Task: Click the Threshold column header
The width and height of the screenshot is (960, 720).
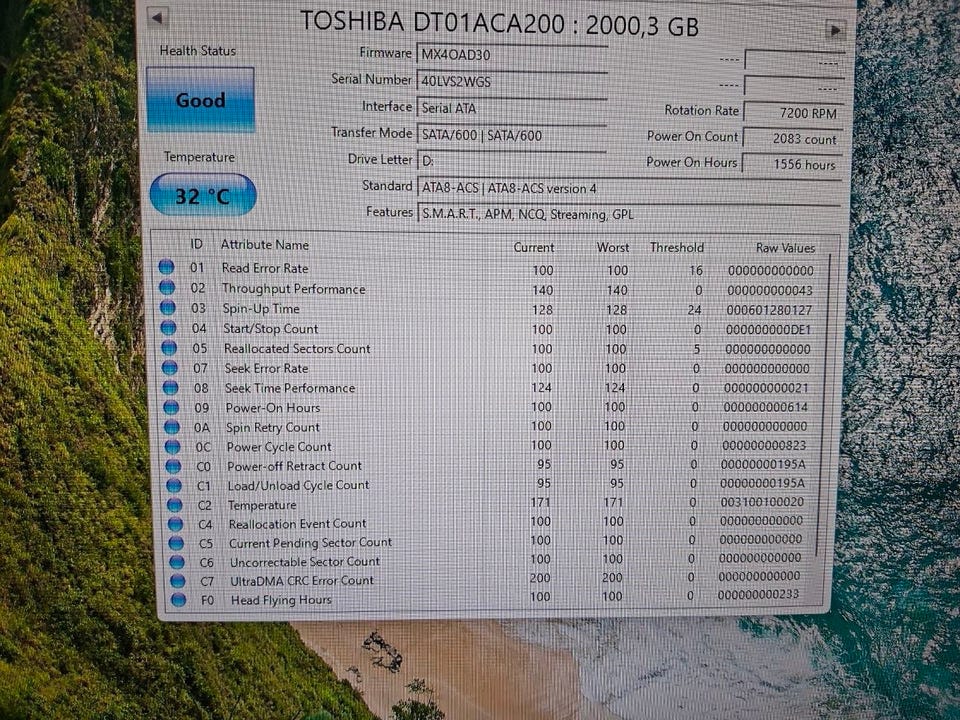Action: tap(677, 247)
